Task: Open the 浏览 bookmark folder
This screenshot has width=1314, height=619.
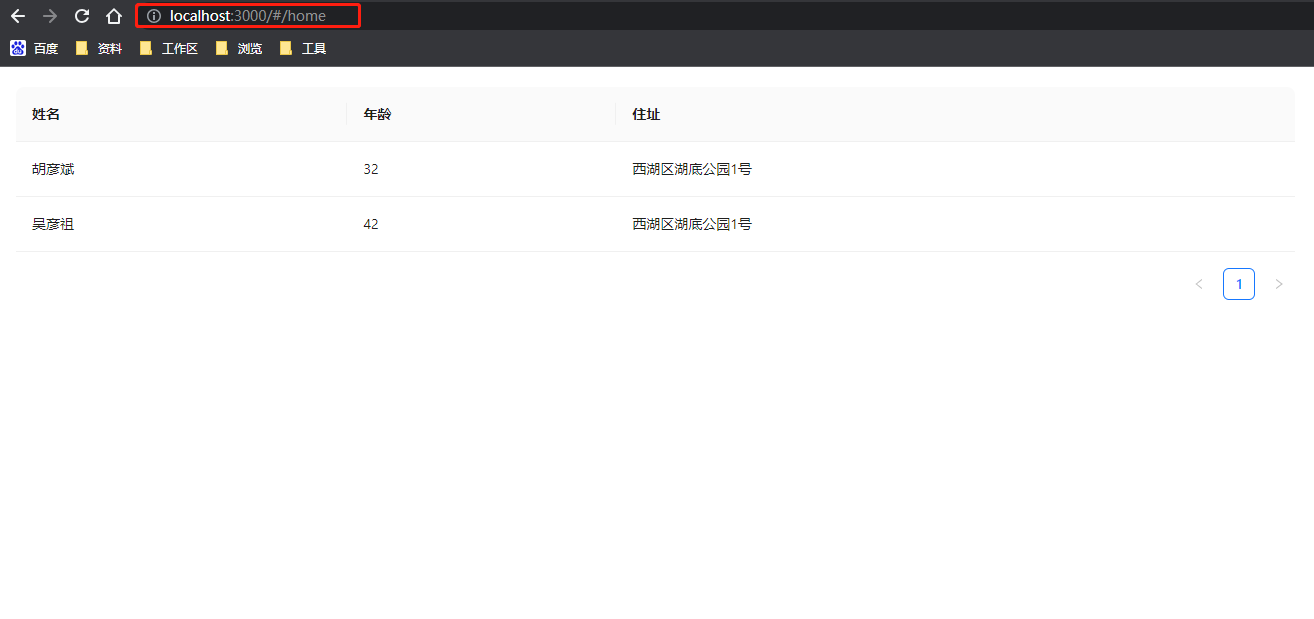Action: coord(239,48)
